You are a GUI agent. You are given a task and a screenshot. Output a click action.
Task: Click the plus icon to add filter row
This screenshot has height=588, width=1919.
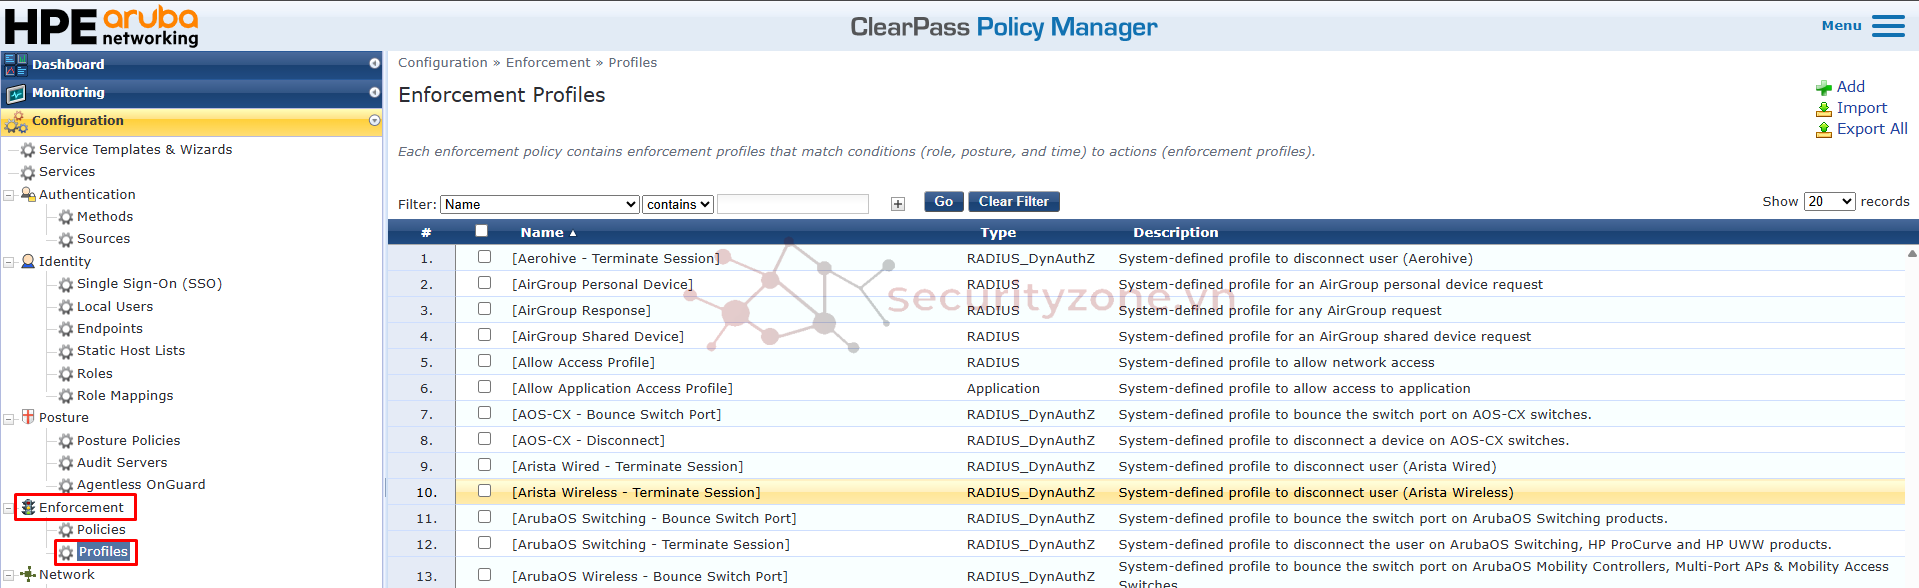tap(898, 204)
